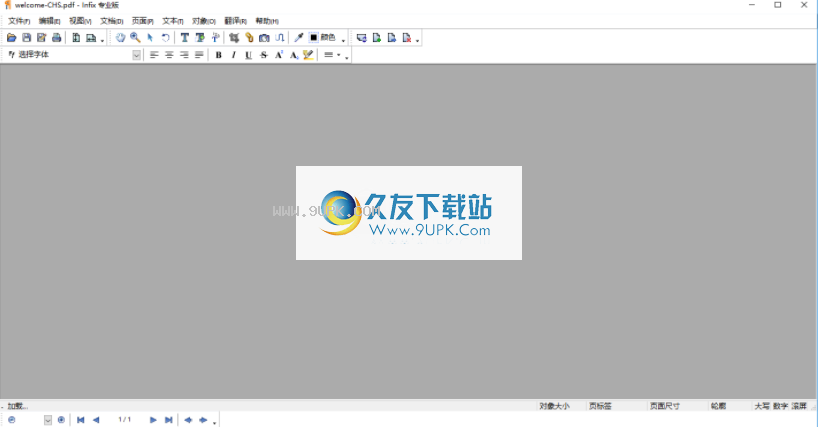The height and width of the screenshot is (427, 818).
Task: Open the 编辑 menu
Action: point(50,21)
